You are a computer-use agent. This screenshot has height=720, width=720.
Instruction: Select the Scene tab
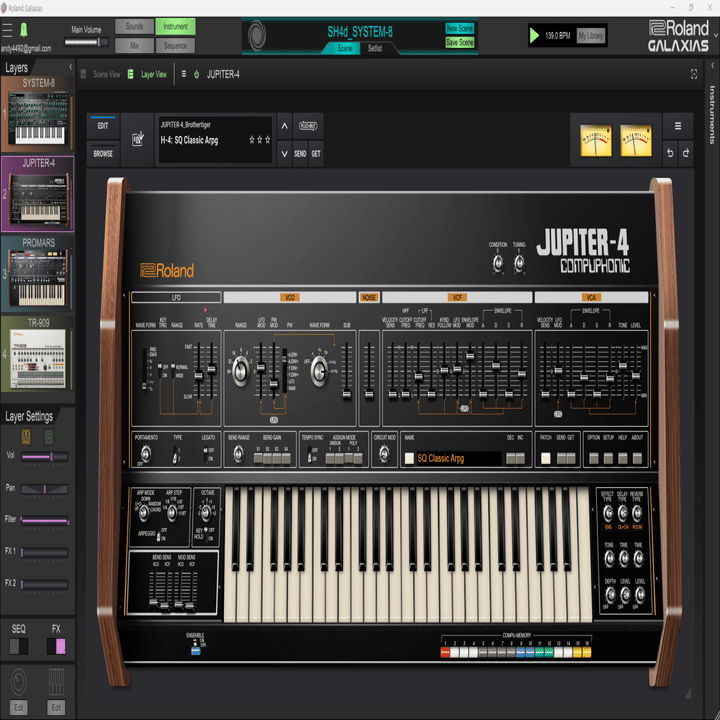344,48
